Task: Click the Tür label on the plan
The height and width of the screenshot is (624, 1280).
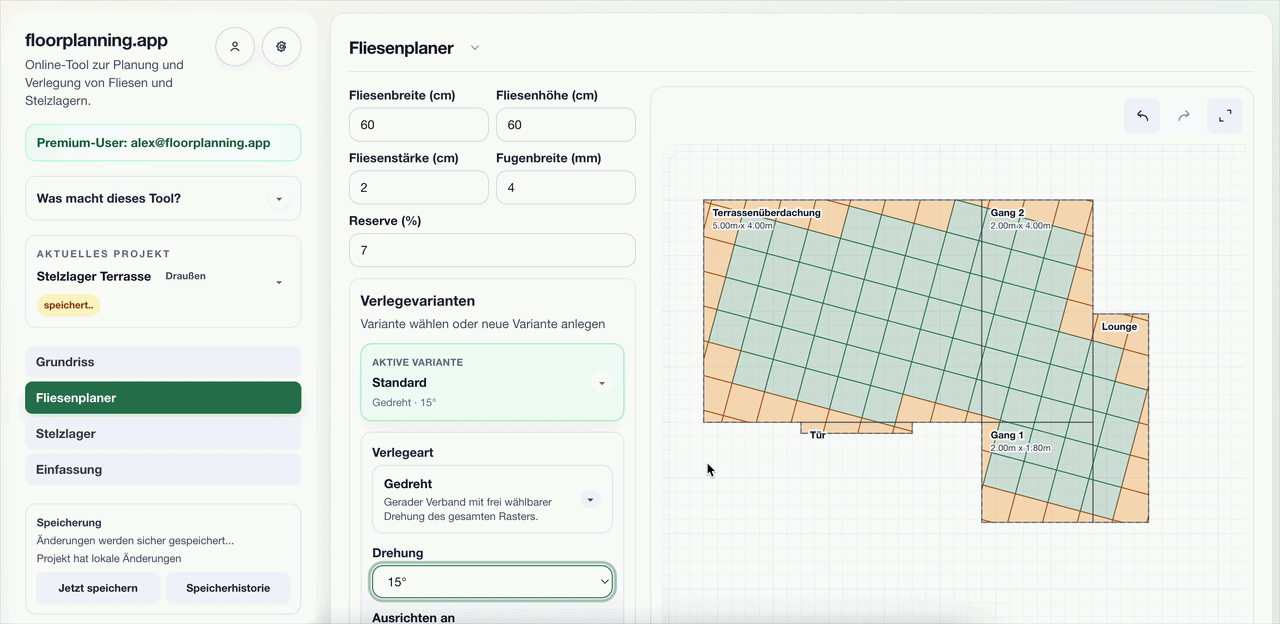Action: pos(818,435)
